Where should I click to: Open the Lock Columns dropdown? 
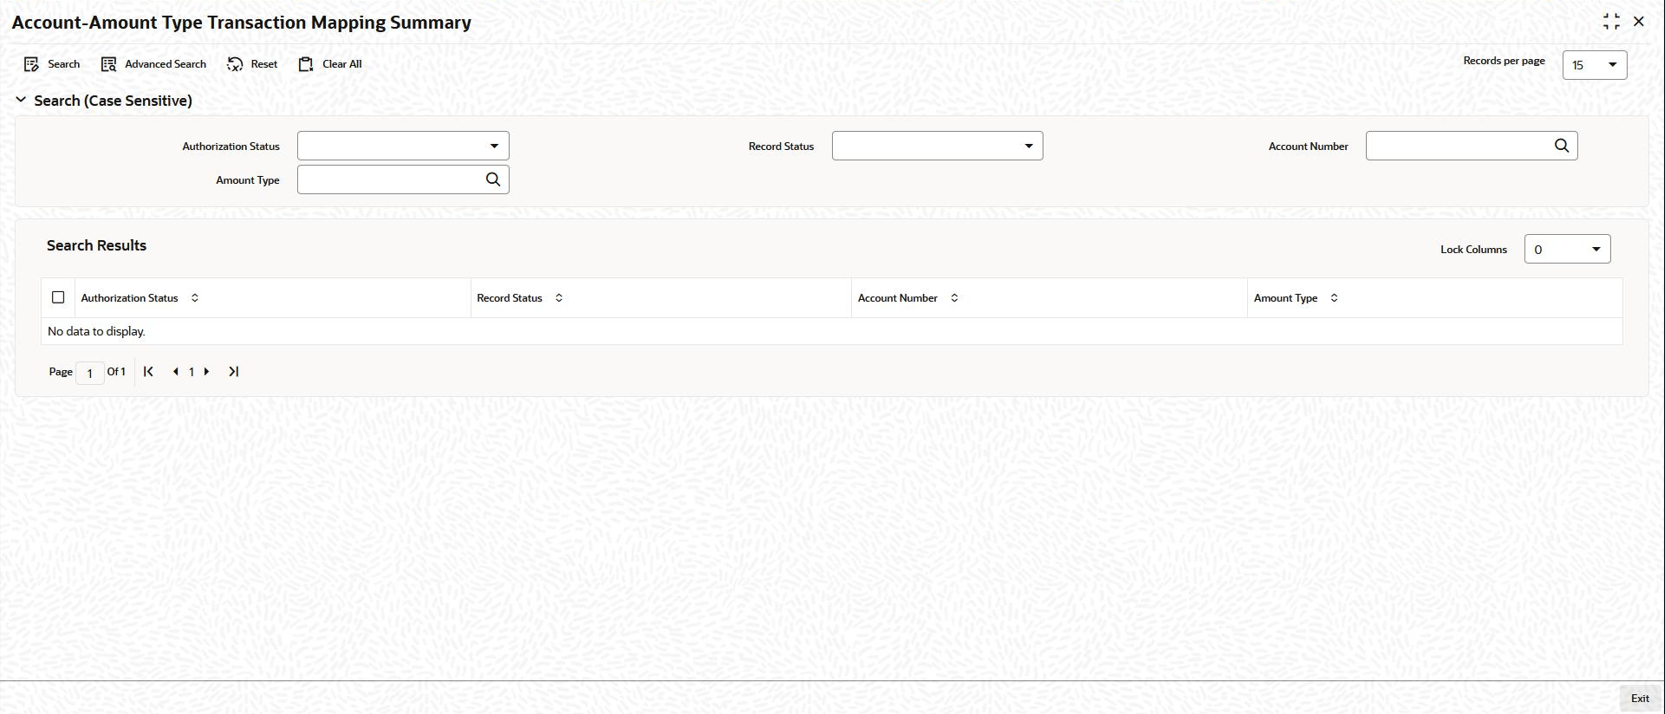[1567, 249]
